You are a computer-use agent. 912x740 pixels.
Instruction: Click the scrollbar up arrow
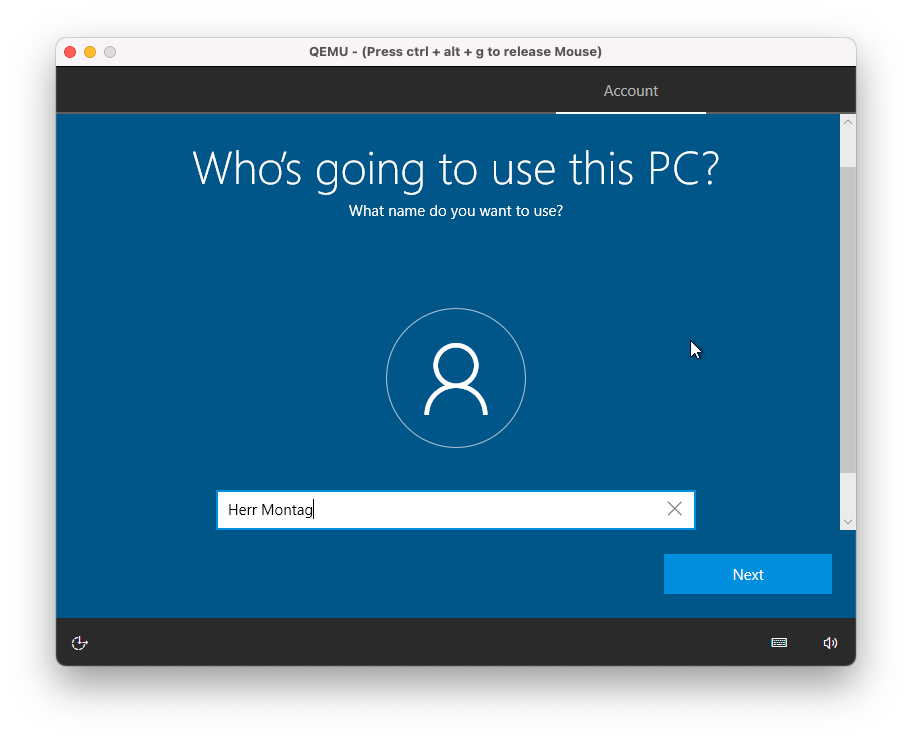click(848, 122)
